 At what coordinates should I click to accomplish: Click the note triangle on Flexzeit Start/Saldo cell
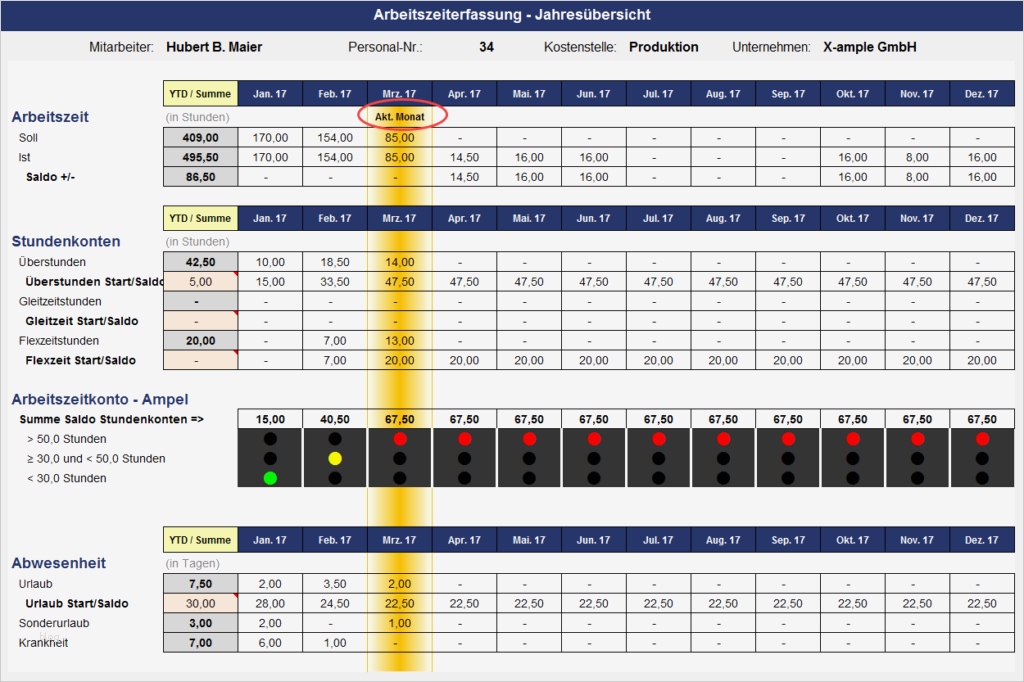234,354
